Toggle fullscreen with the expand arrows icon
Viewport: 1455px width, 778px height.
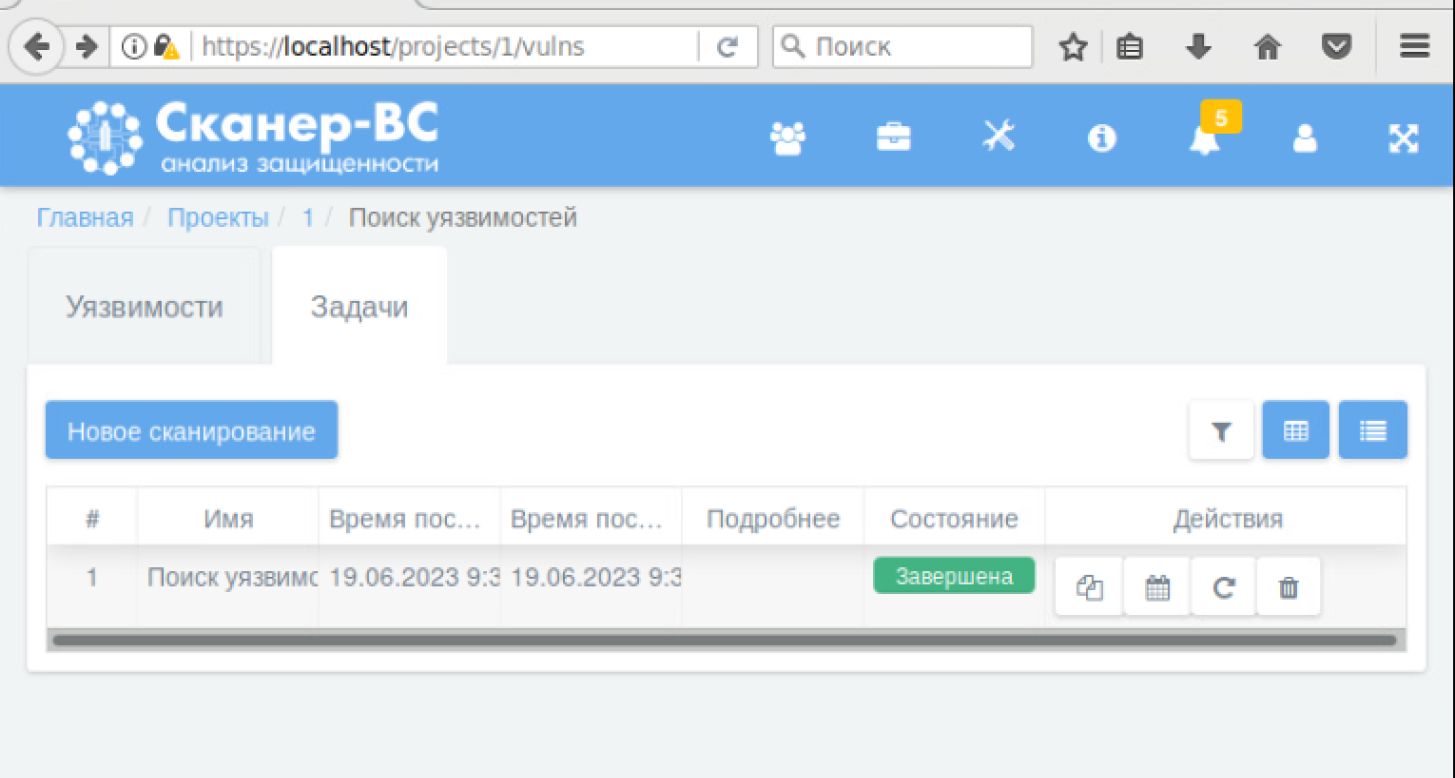(x=1403, y=139)
